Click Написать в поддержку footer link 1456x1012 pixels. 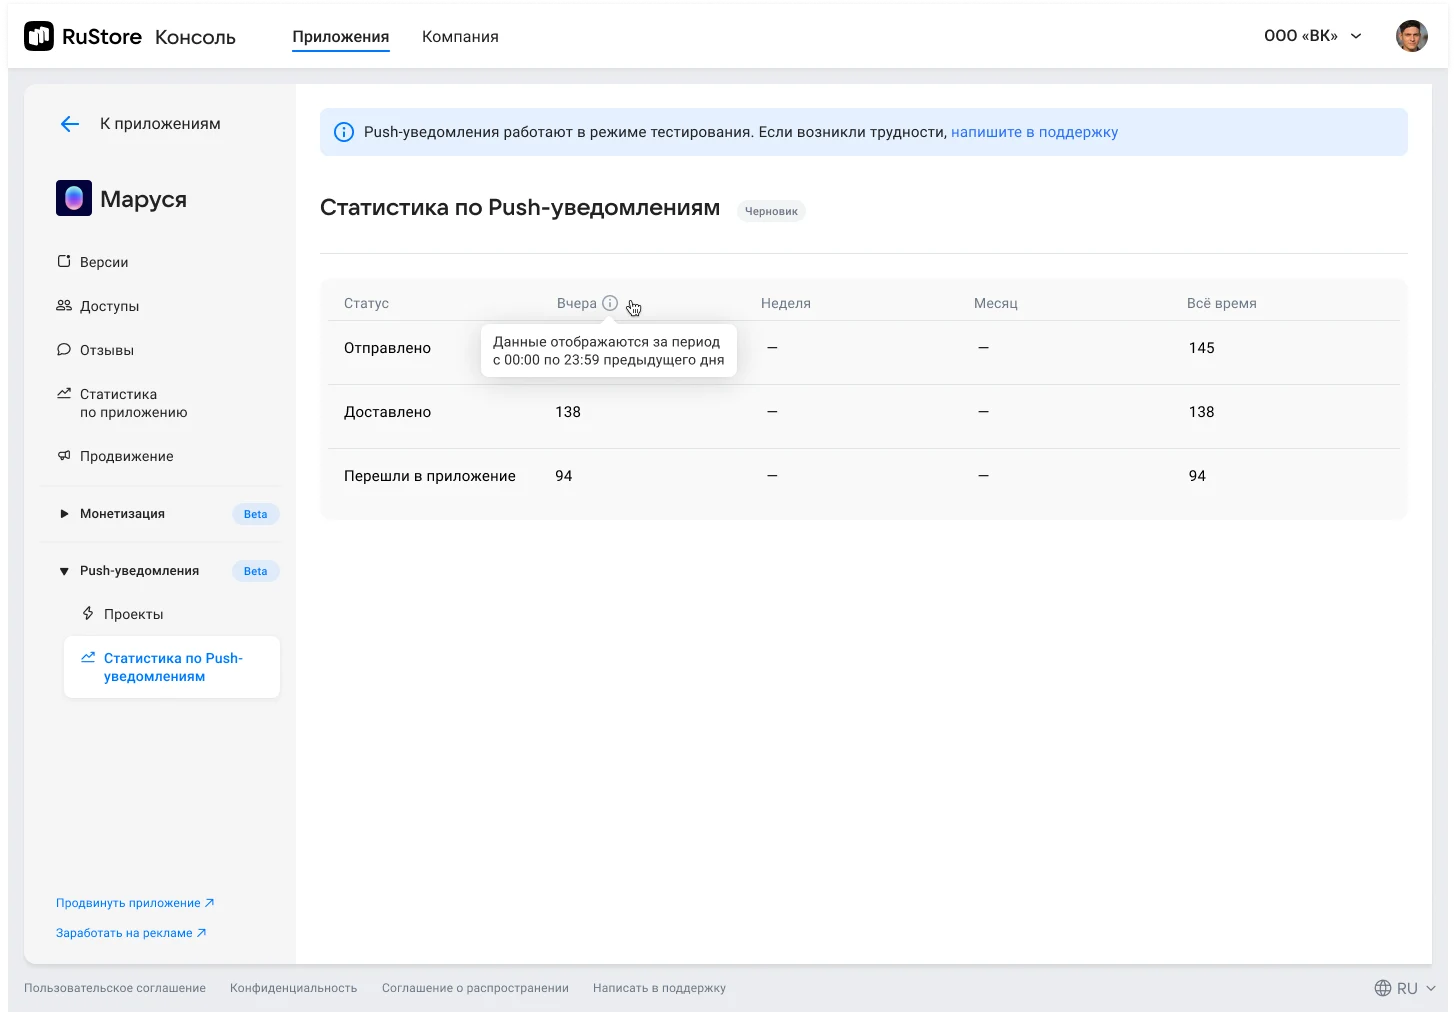point(659,988)
